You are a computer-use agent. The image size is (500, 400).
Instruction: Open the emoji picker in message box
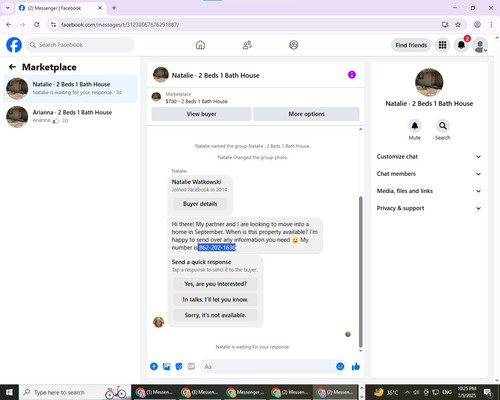[340, 367]
